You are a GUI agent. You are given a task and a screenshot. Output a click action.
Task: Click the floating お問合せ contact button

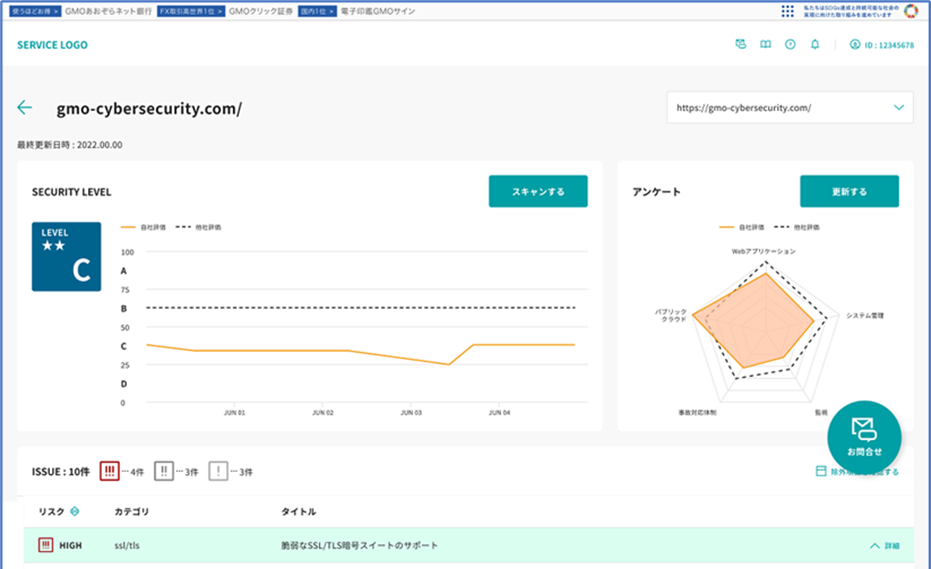point(864,437)
